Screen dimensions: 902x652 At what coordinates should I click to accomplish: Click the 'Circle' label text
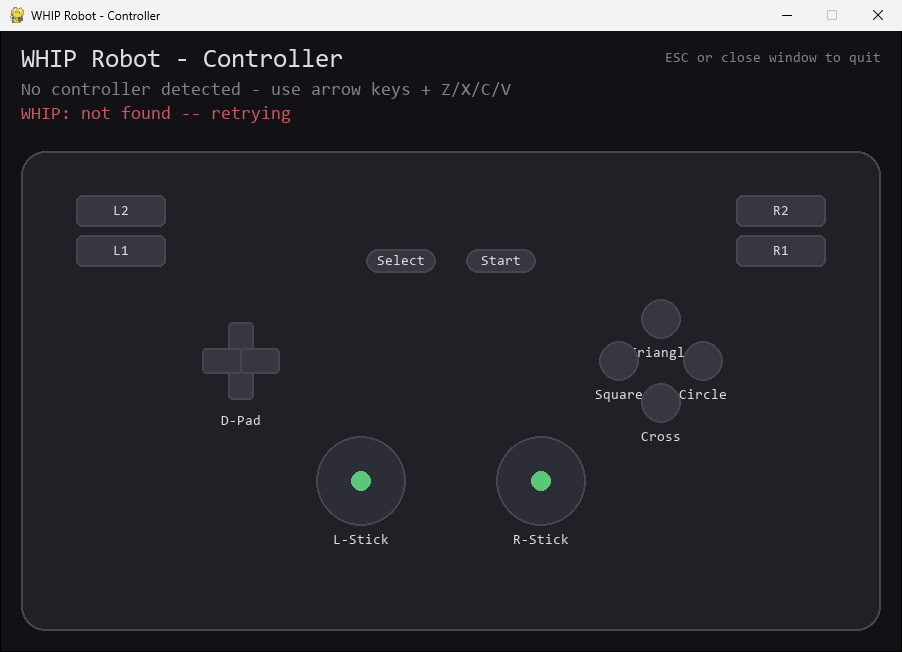(703, 395)
